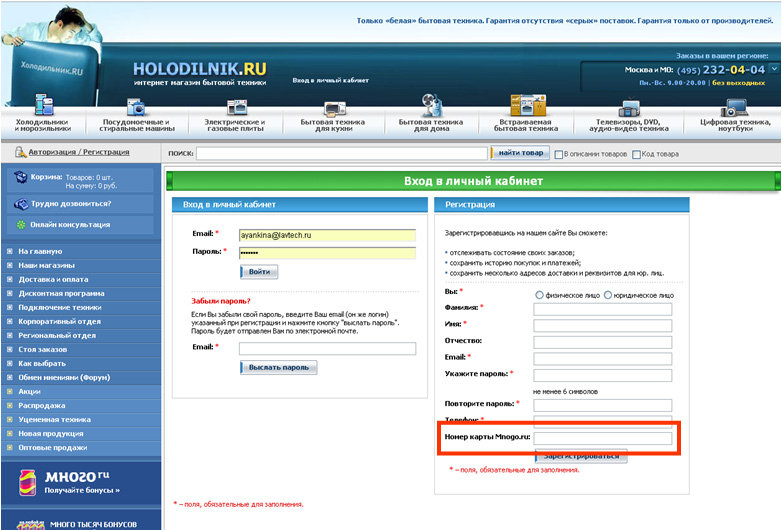
Task: Open the kitchen appliances microwave icon
Action: (335, 109)
